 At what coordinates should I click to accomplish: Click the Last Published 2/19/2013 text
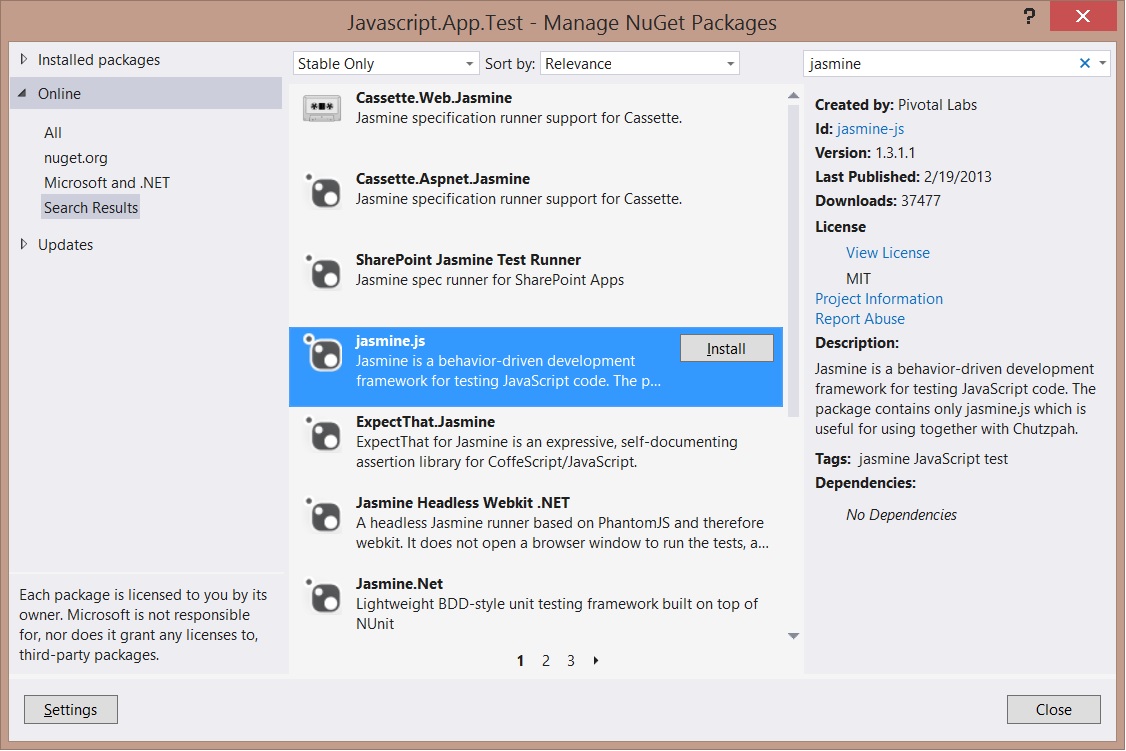tap(903, 177)
